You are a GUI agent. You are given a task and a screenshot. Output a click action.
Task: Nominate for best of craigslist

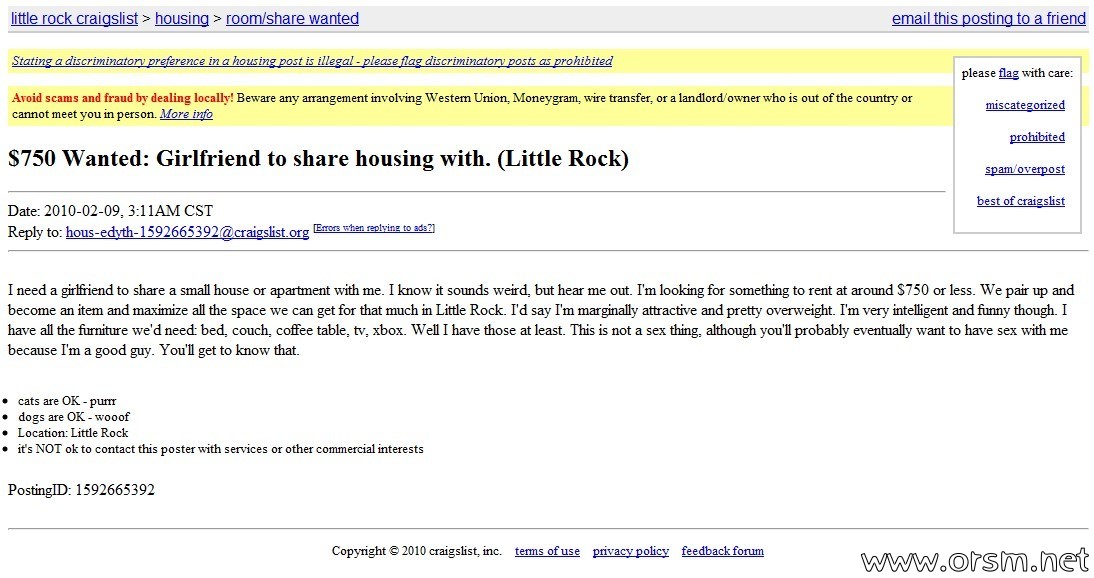pos(1021,201)
